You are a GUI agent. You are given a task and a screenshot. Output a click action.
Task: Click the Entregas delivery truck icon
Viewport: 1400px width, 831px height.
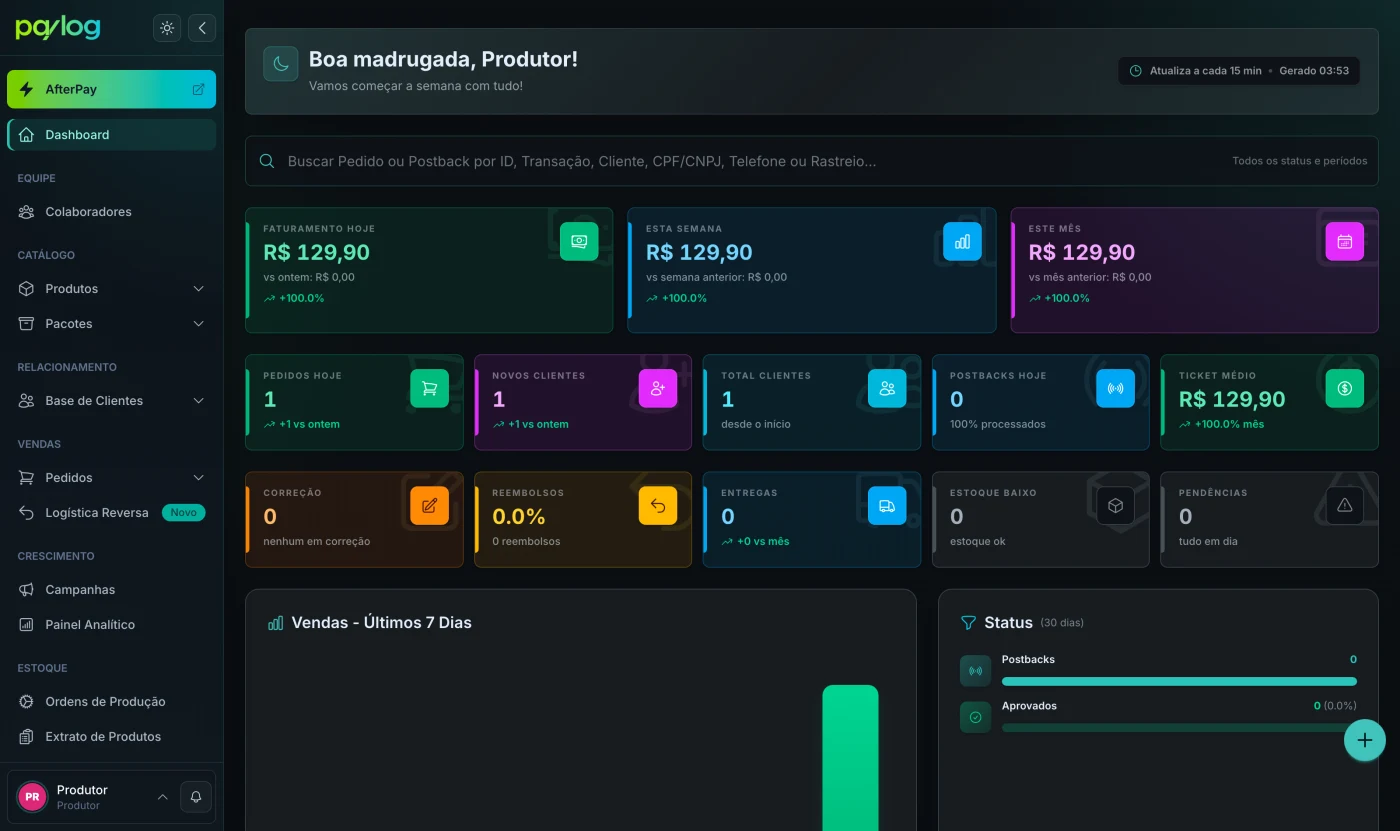pyautogui.click(x=887, y=506)
